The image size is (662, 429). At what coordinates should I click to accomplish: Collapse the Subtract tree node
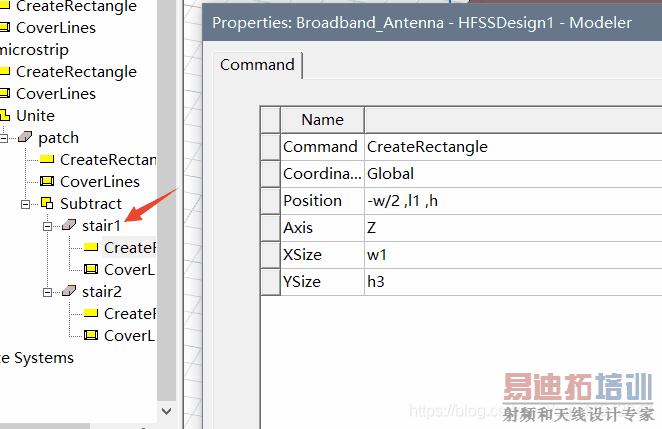pyautogui.click(x=26, y=204)
